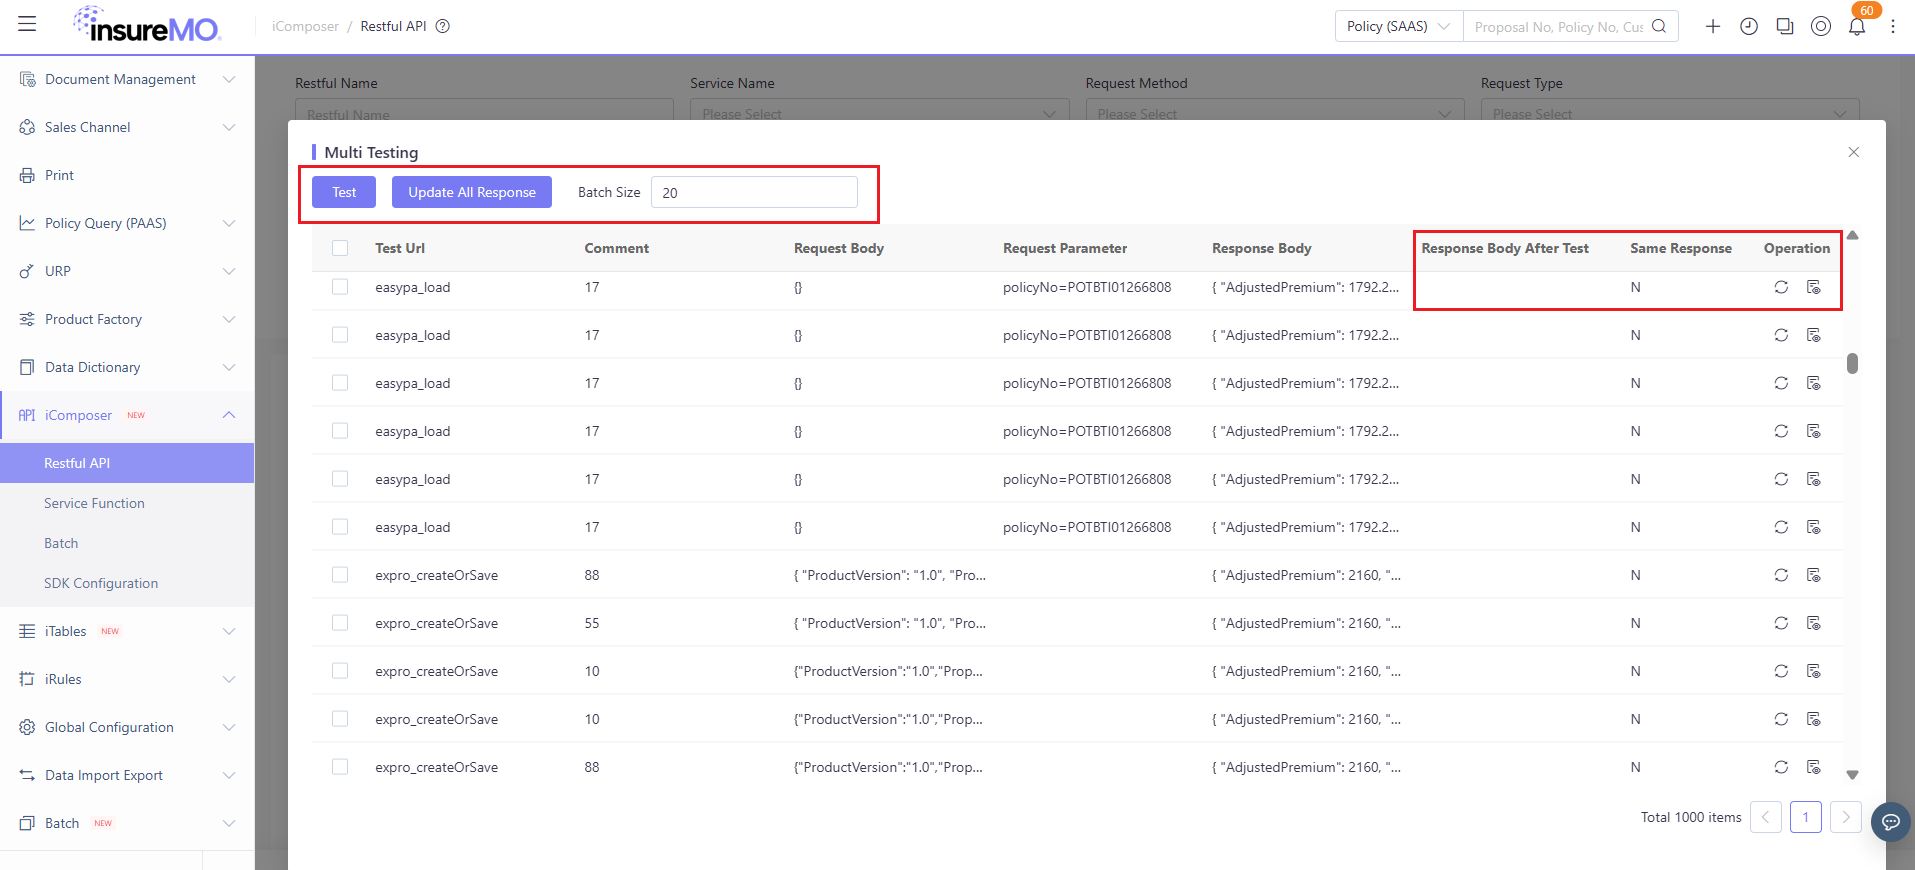Viewport: 1915px width, 870px height.
Task: Click refresh icon in sixth easypa_load row
Action: [x=1781, y=527]
